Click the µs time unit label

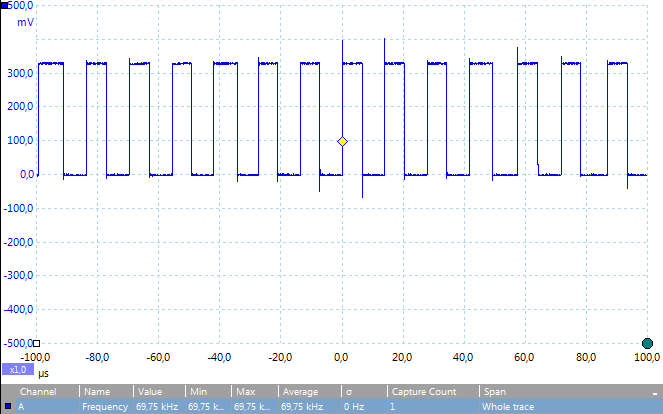(x=43, y=374)
